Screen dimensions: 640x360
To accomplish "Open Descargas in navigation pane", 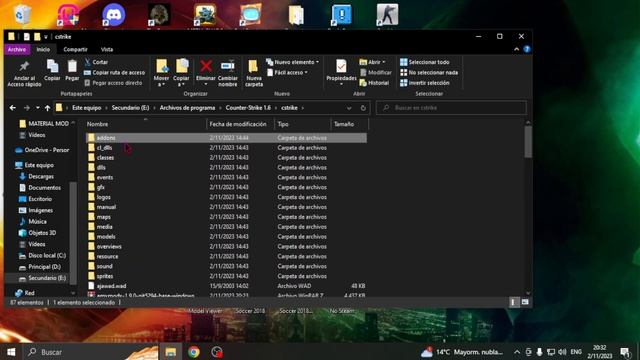I will [x=36, y=177].
